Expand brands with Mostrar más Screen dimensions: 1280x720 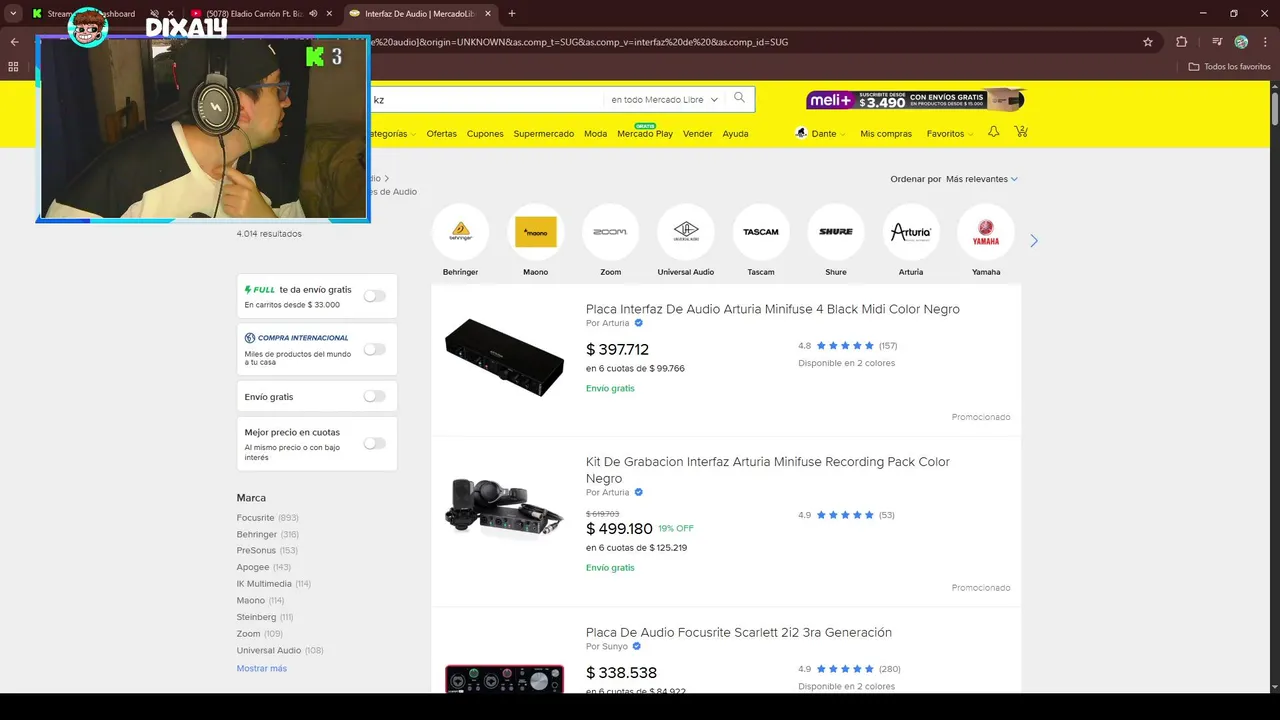point(262,668)
